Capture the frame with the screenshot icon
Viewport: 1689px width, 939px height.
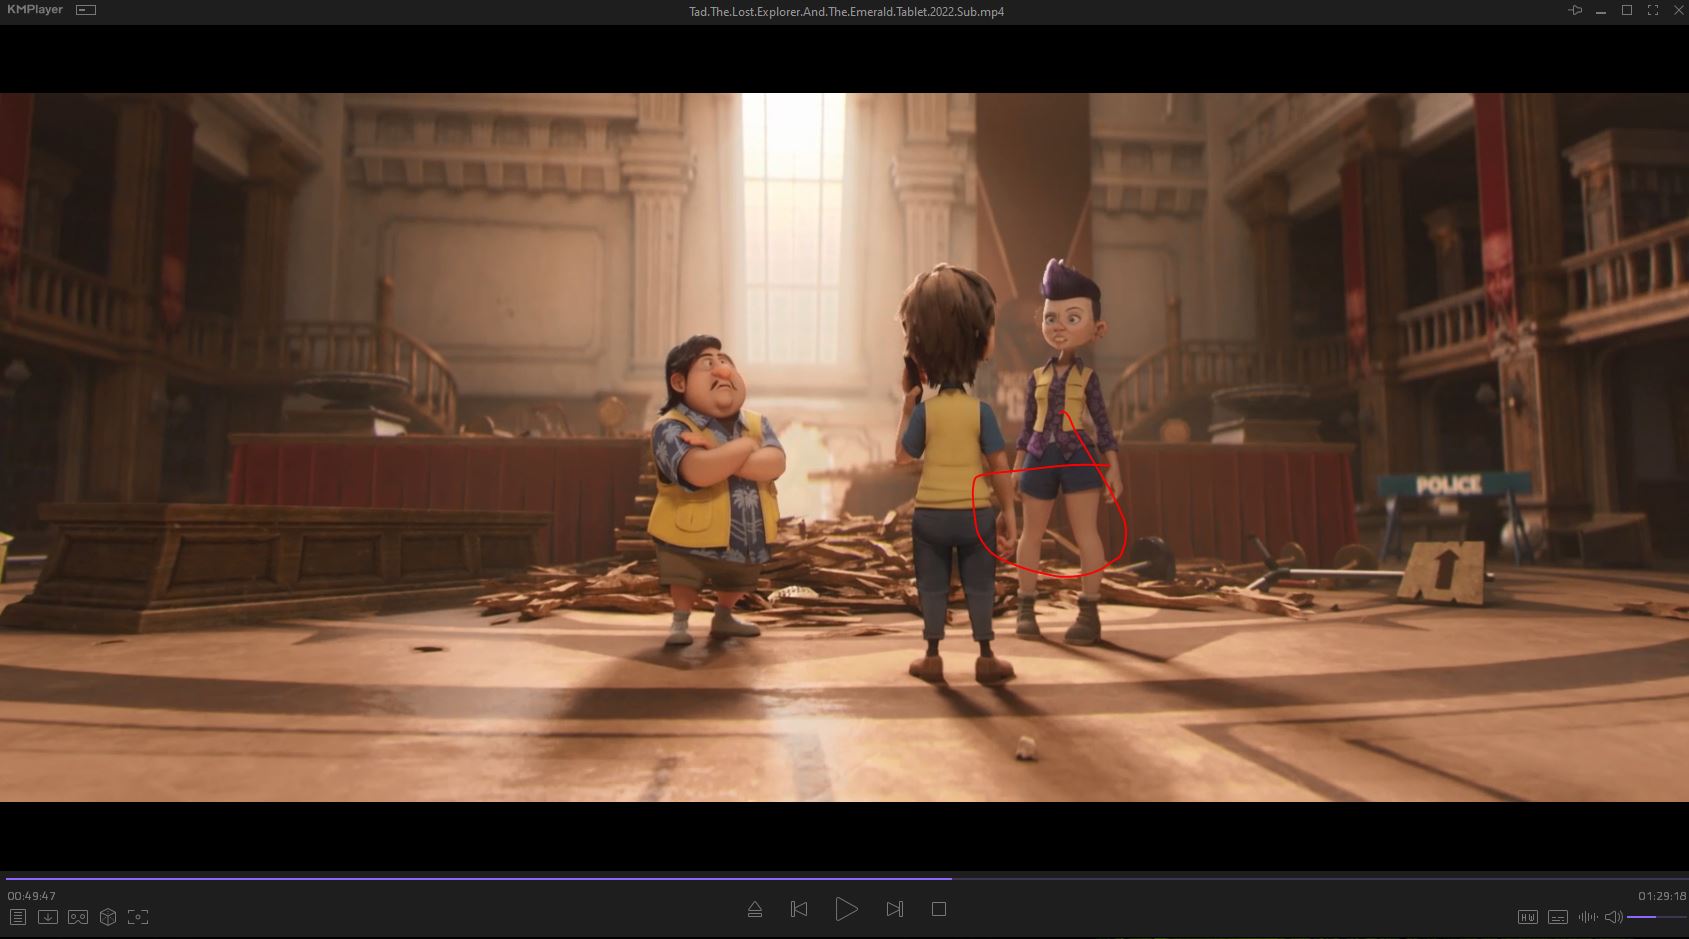tap(138, 917)
